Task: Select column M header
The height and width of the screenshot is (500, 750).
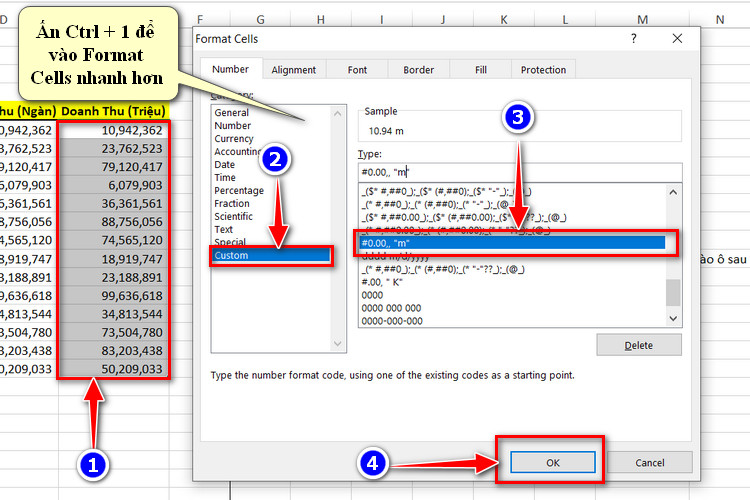Action: (x=642, y=20)
